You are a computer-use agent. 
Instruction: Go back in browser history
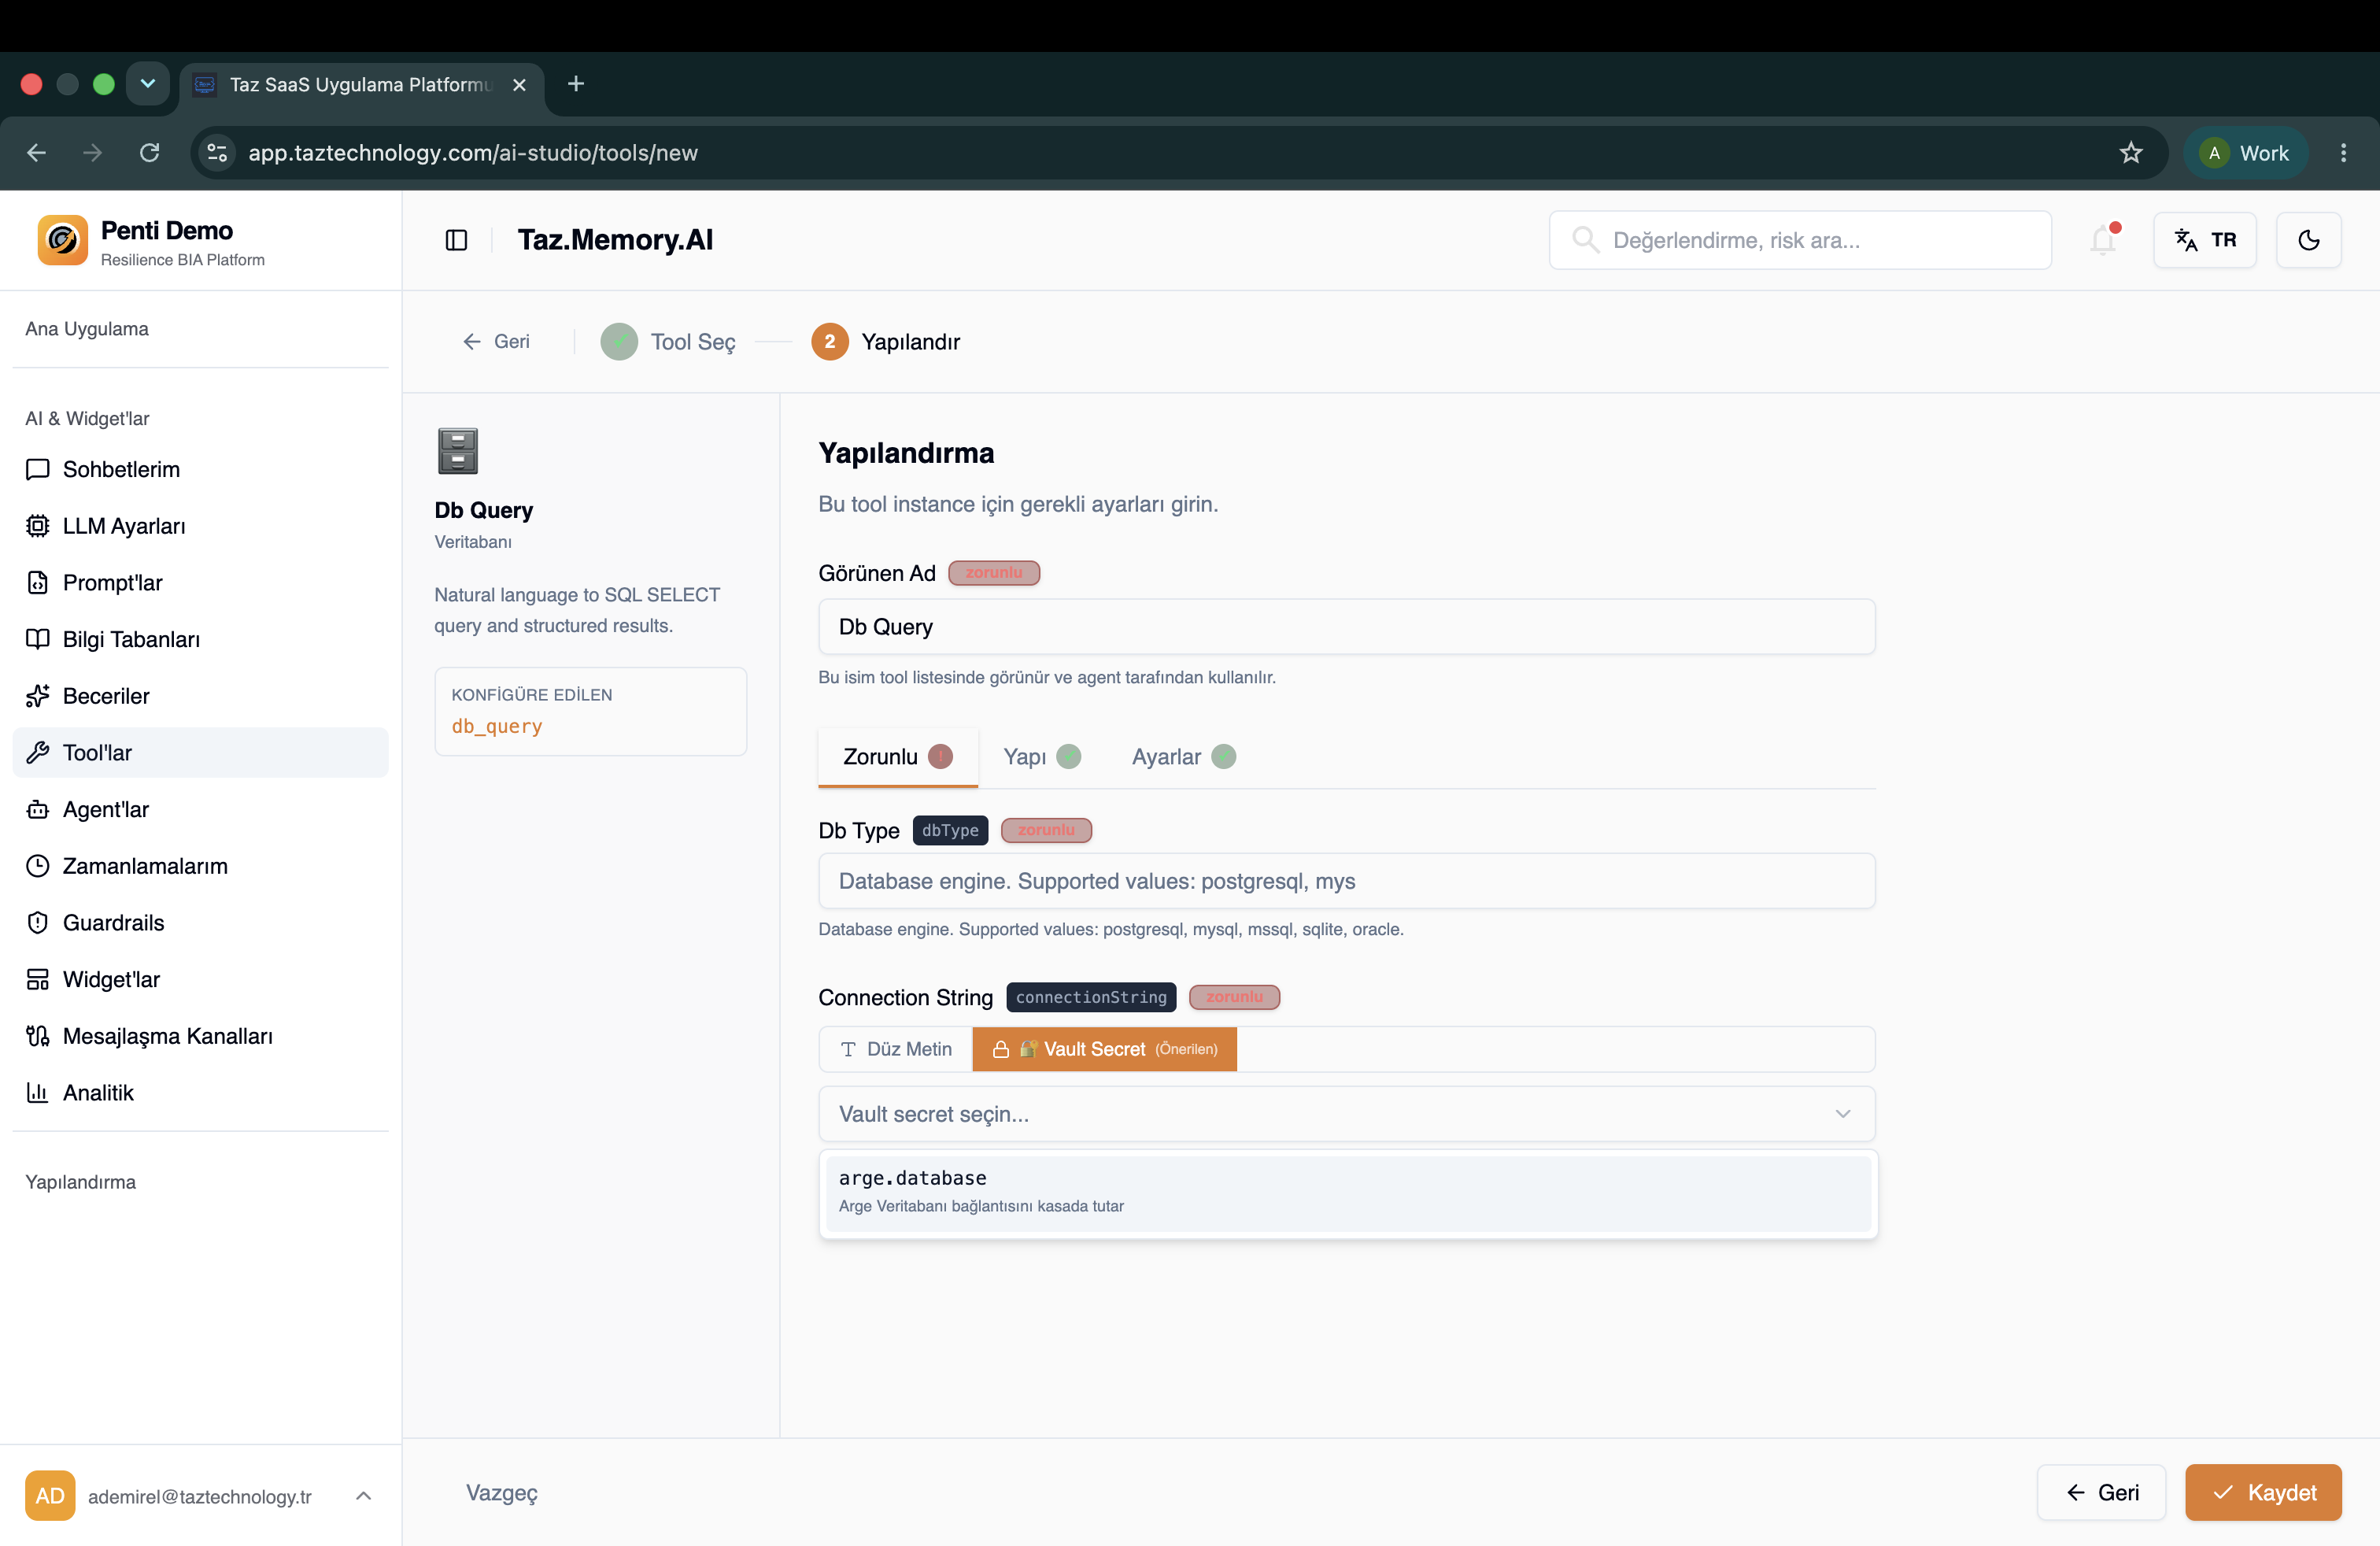(x=37, y=153)
